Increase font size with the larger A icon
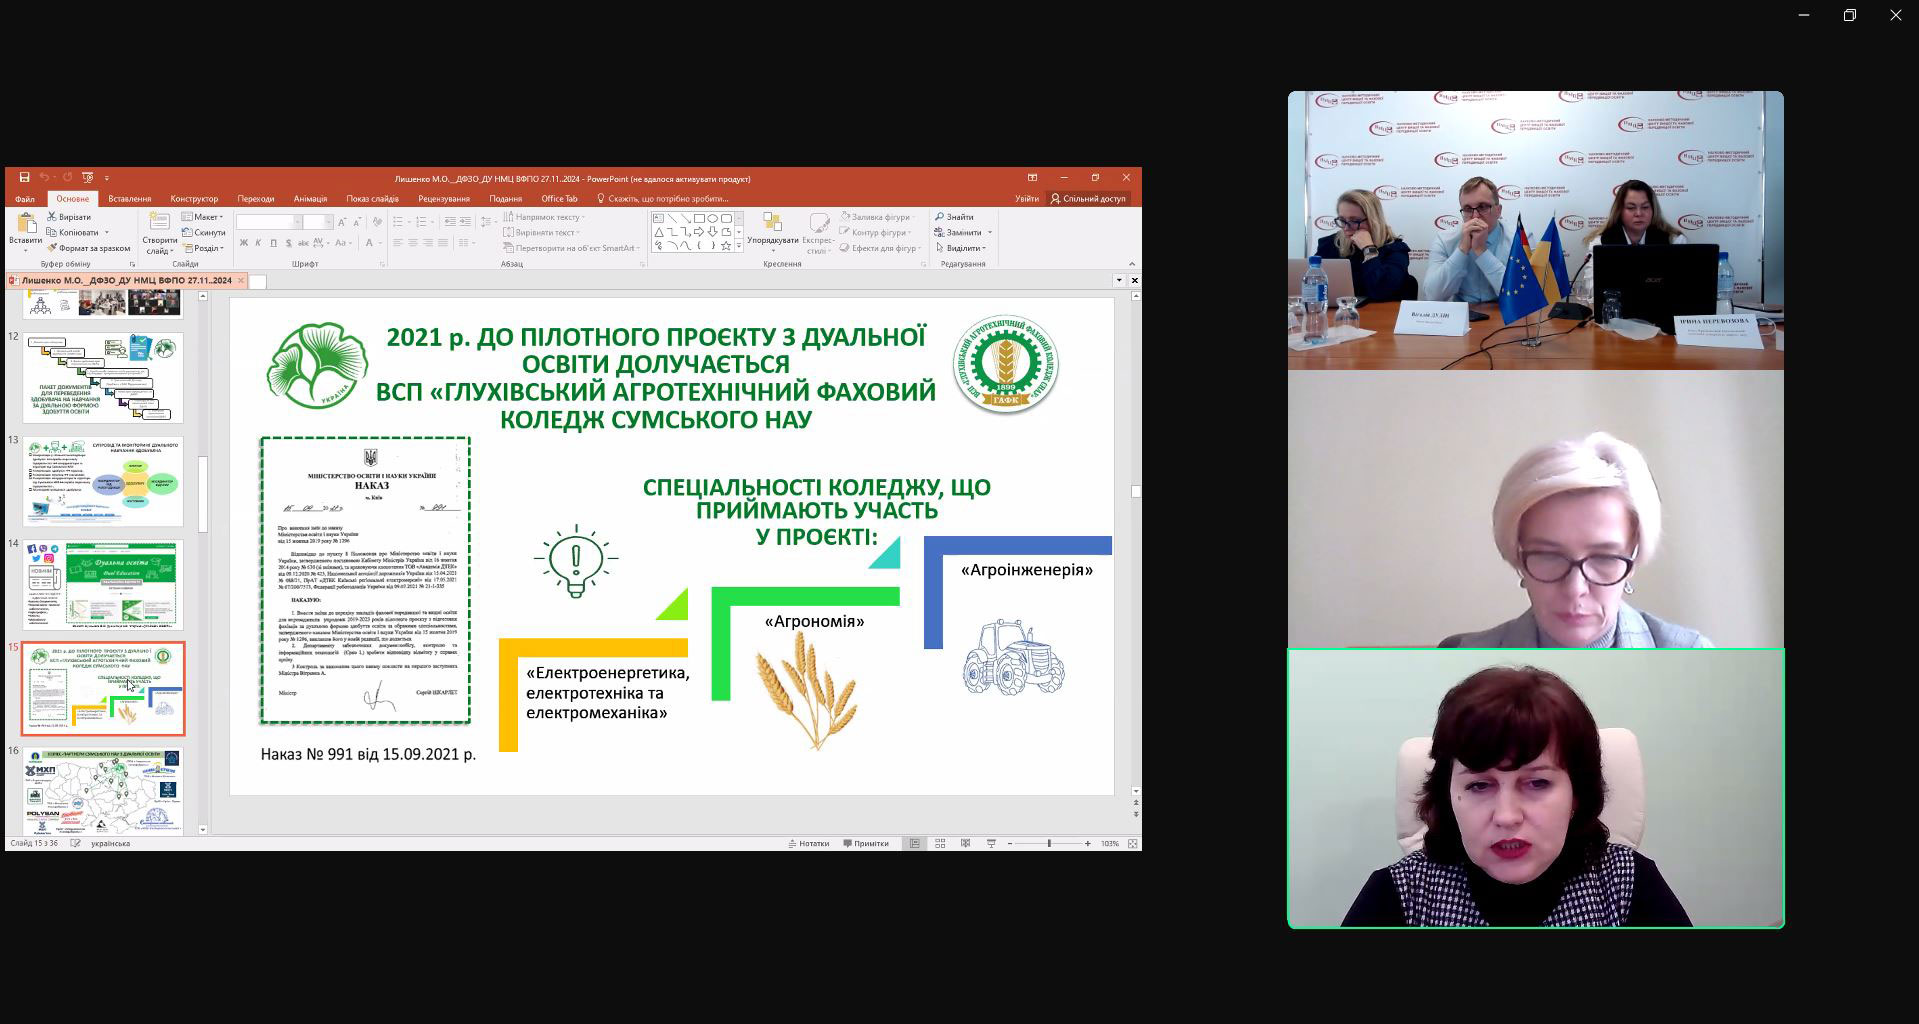 tap(342, 222)
